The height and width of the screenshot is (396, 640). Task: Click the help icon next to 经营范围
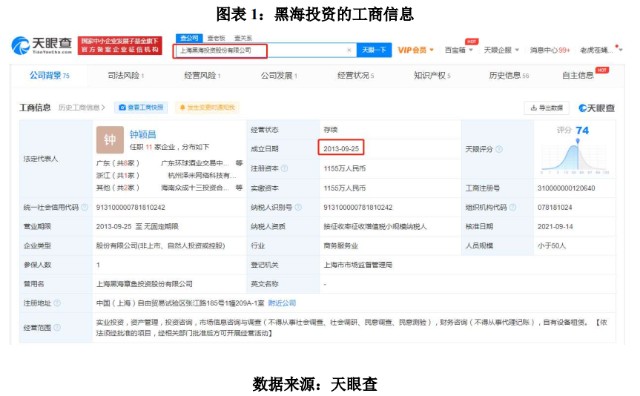point(57,327)
